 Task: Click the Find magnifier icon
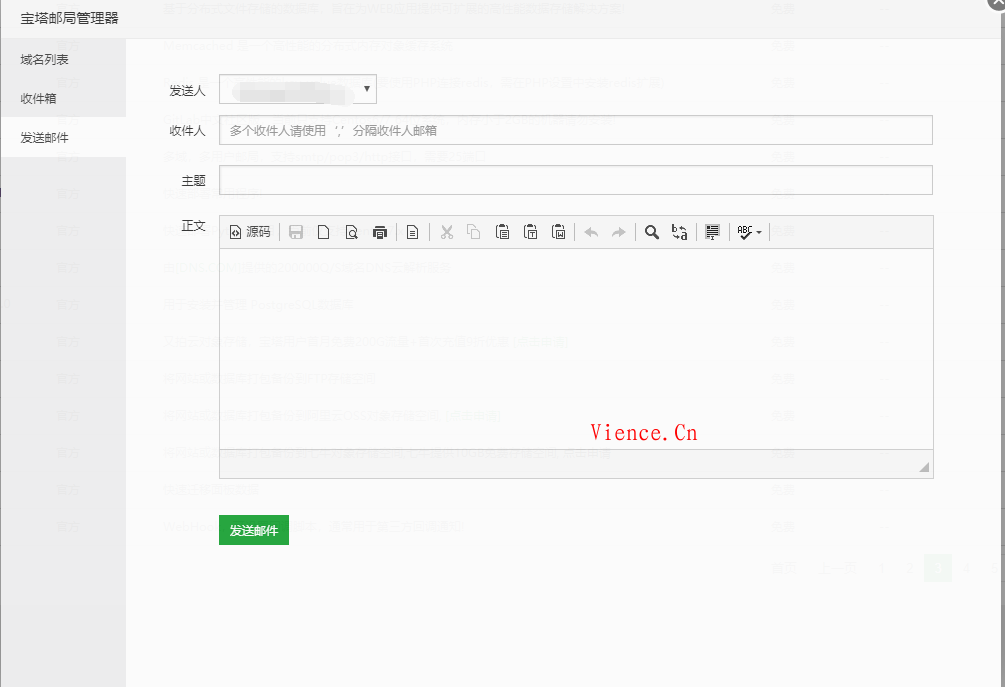tap(652, 232)
